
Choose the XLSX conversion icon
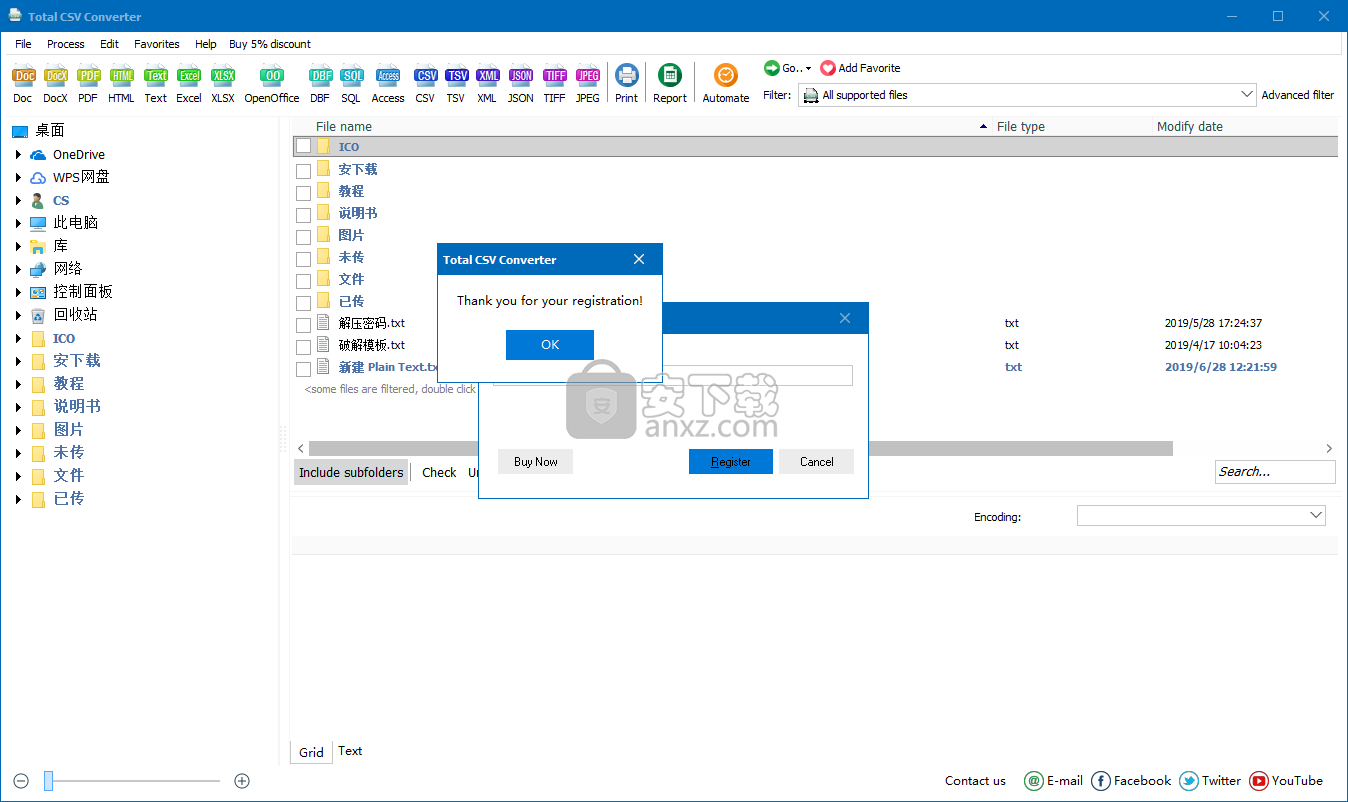click(223, 76)
